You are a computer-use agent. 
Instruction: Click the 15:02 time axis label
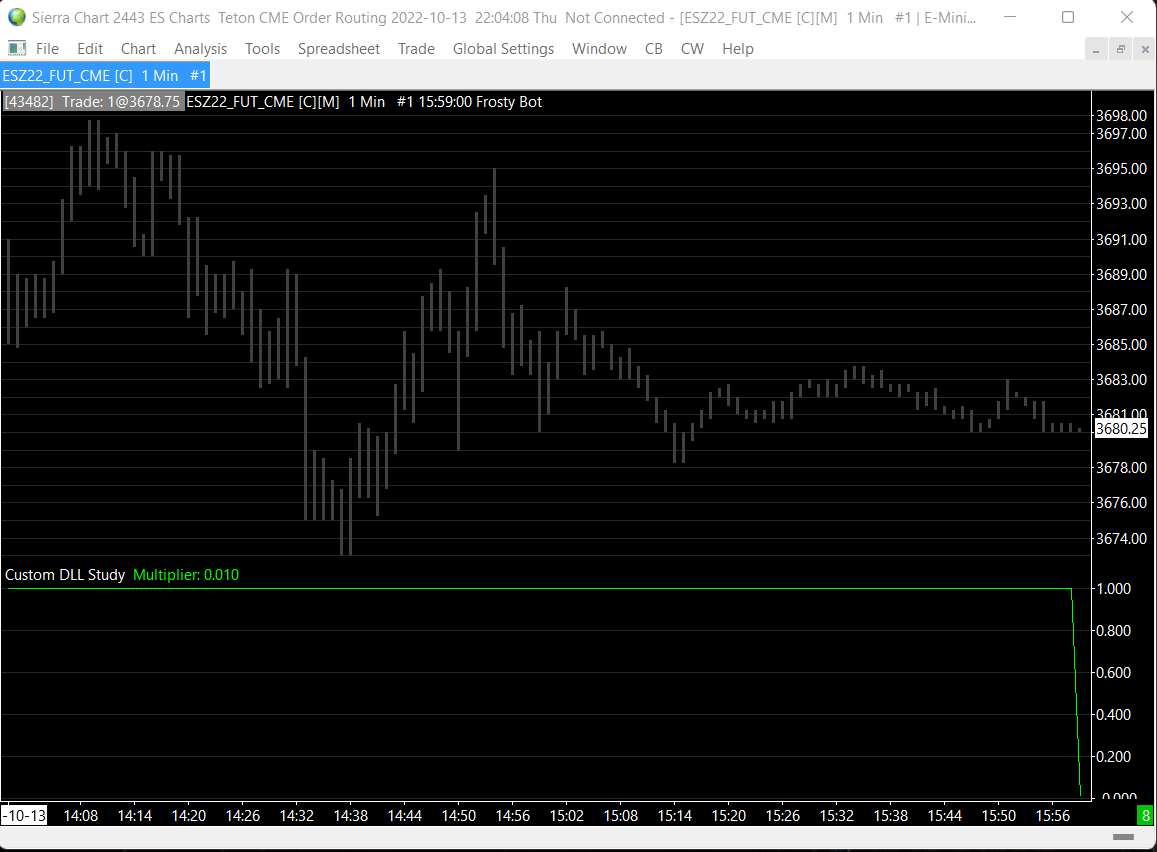click(x=567, y=816)
